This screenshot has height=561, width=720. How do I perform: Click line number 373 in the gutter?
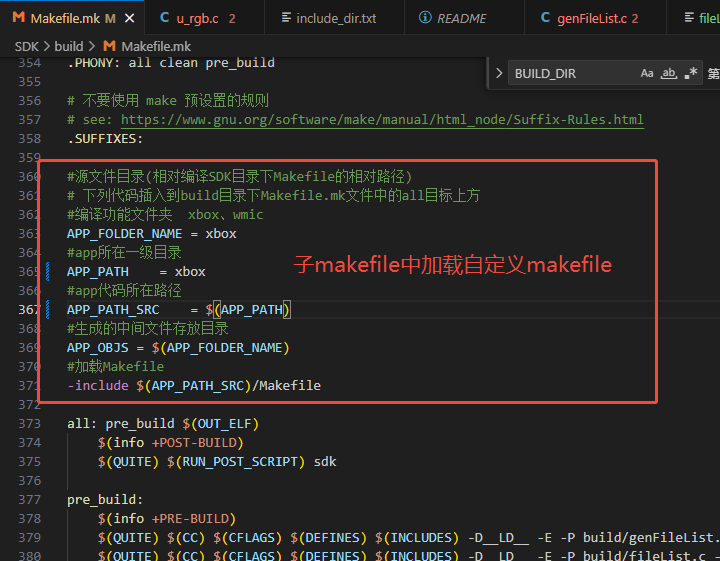[30, 423]
